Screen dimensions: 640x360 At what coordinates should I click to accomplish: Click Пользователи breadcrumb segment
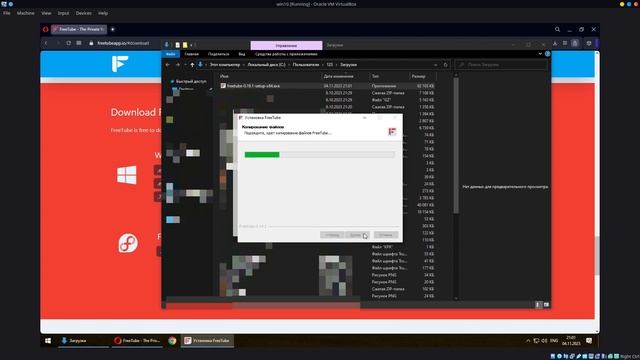pyautogui.click(x=306, y=65)
